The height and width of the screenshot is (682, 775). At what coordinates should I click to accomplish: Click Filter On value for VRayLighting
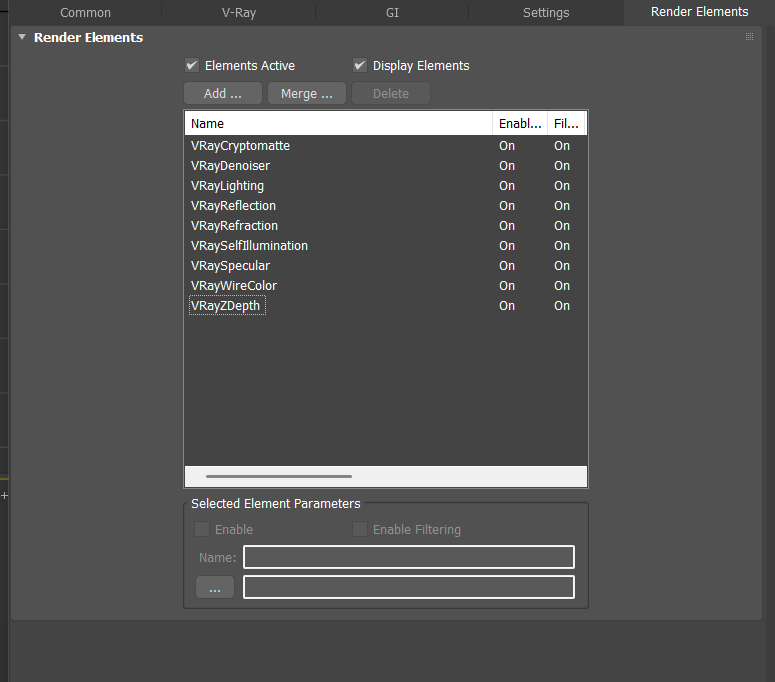561,186
